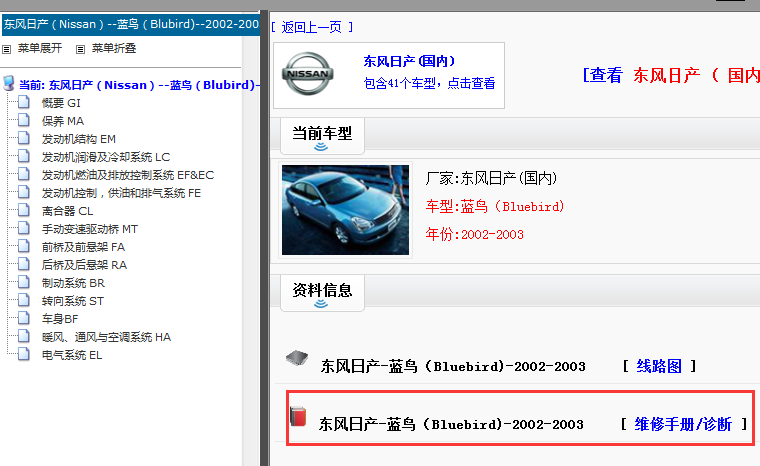Click the page icon next to 电气系统 EL

click(x=24, y=354)
